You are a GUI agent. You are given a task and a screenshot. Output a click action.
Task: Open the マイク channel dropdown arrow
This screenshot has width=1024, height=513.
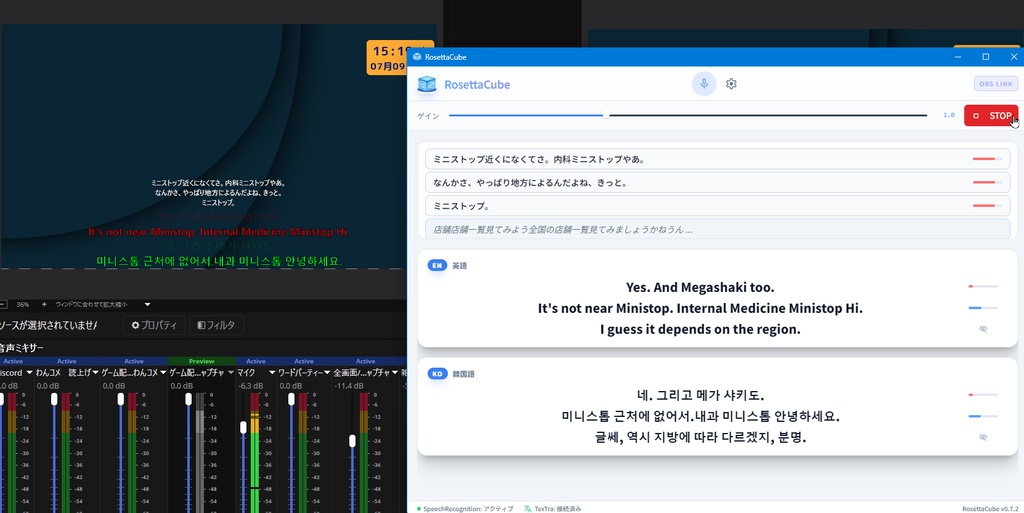272,373
